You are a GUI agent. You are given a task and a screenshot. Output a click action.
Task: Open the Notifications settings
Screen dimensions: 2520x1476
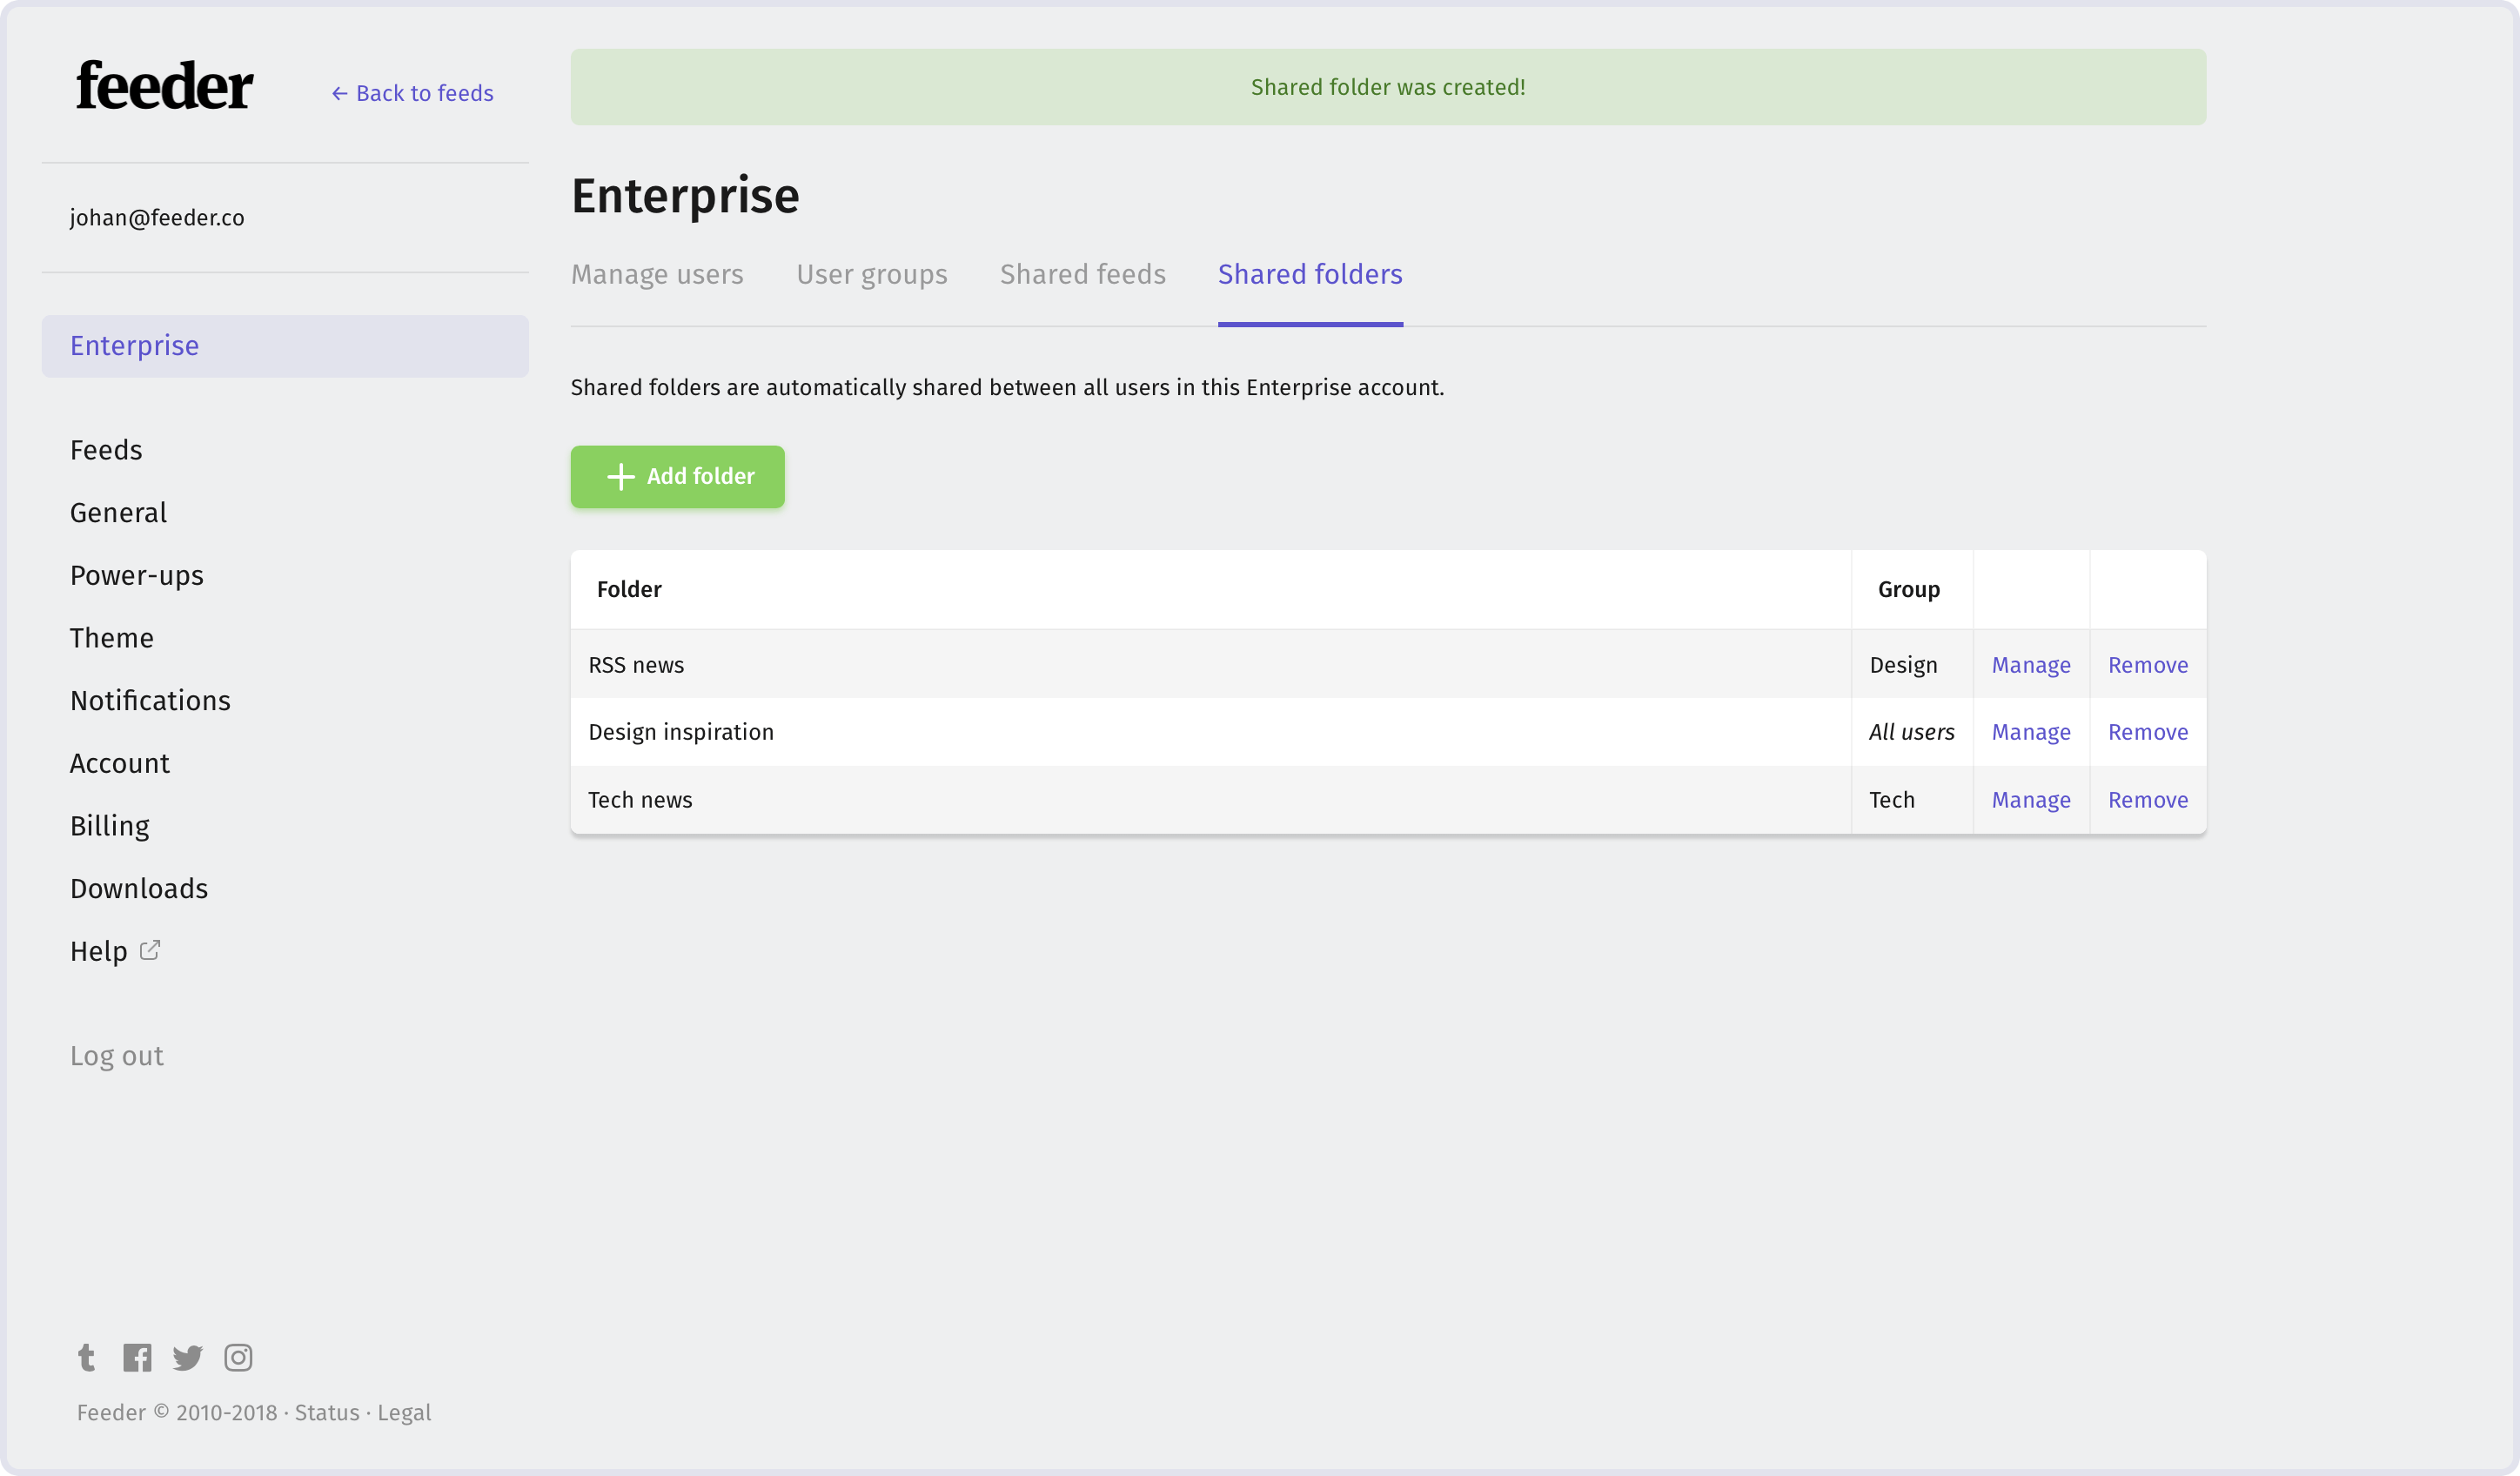point(150,701)
